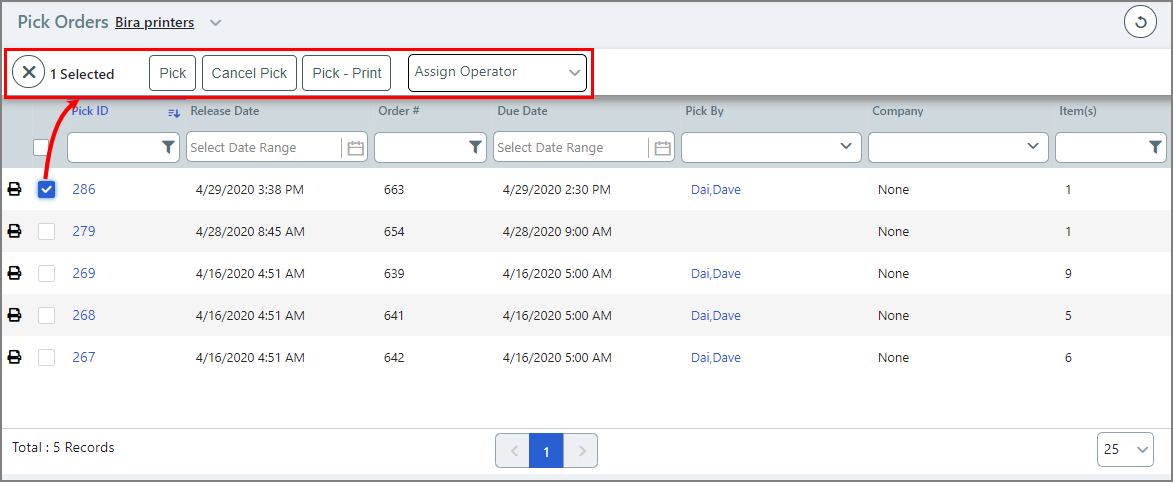Viewport: 1173px width, 482px height.
Task: Clear selection with the X circle icon
Action: click(x=29, y=72)
